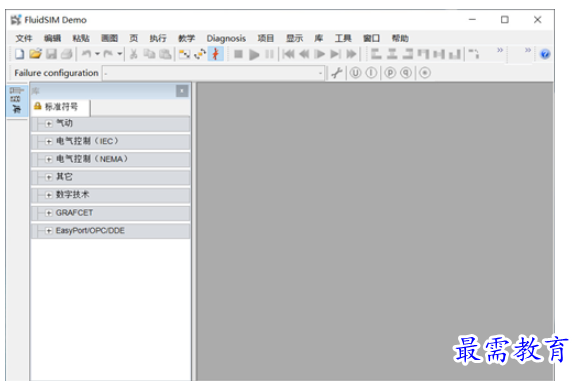Open the 编辑 menu
The width and height of the screenshot is (577, 381).
(x=53, y=38)
